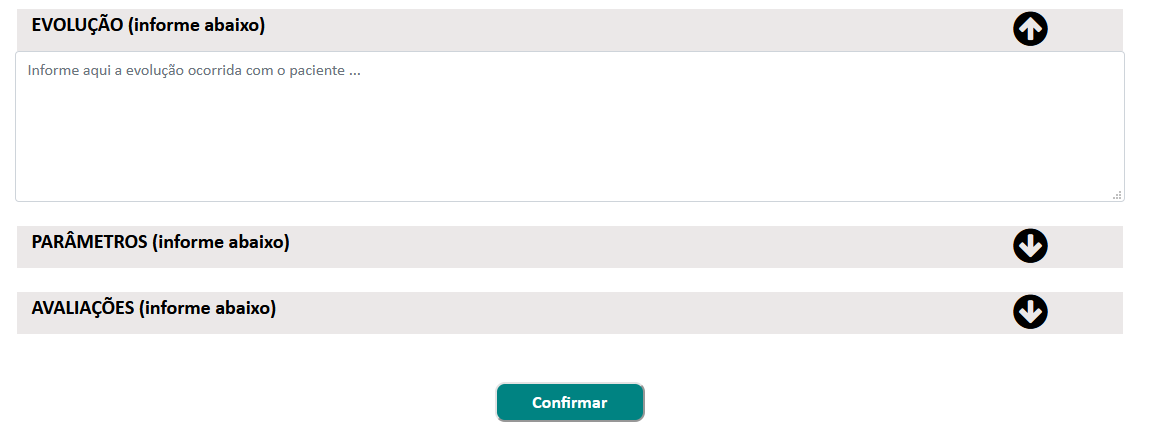The image size is (1151, 431).
Task: Open the AVALIAÇÕES (informe abaixo) accordion
Action: pos(570,313)
